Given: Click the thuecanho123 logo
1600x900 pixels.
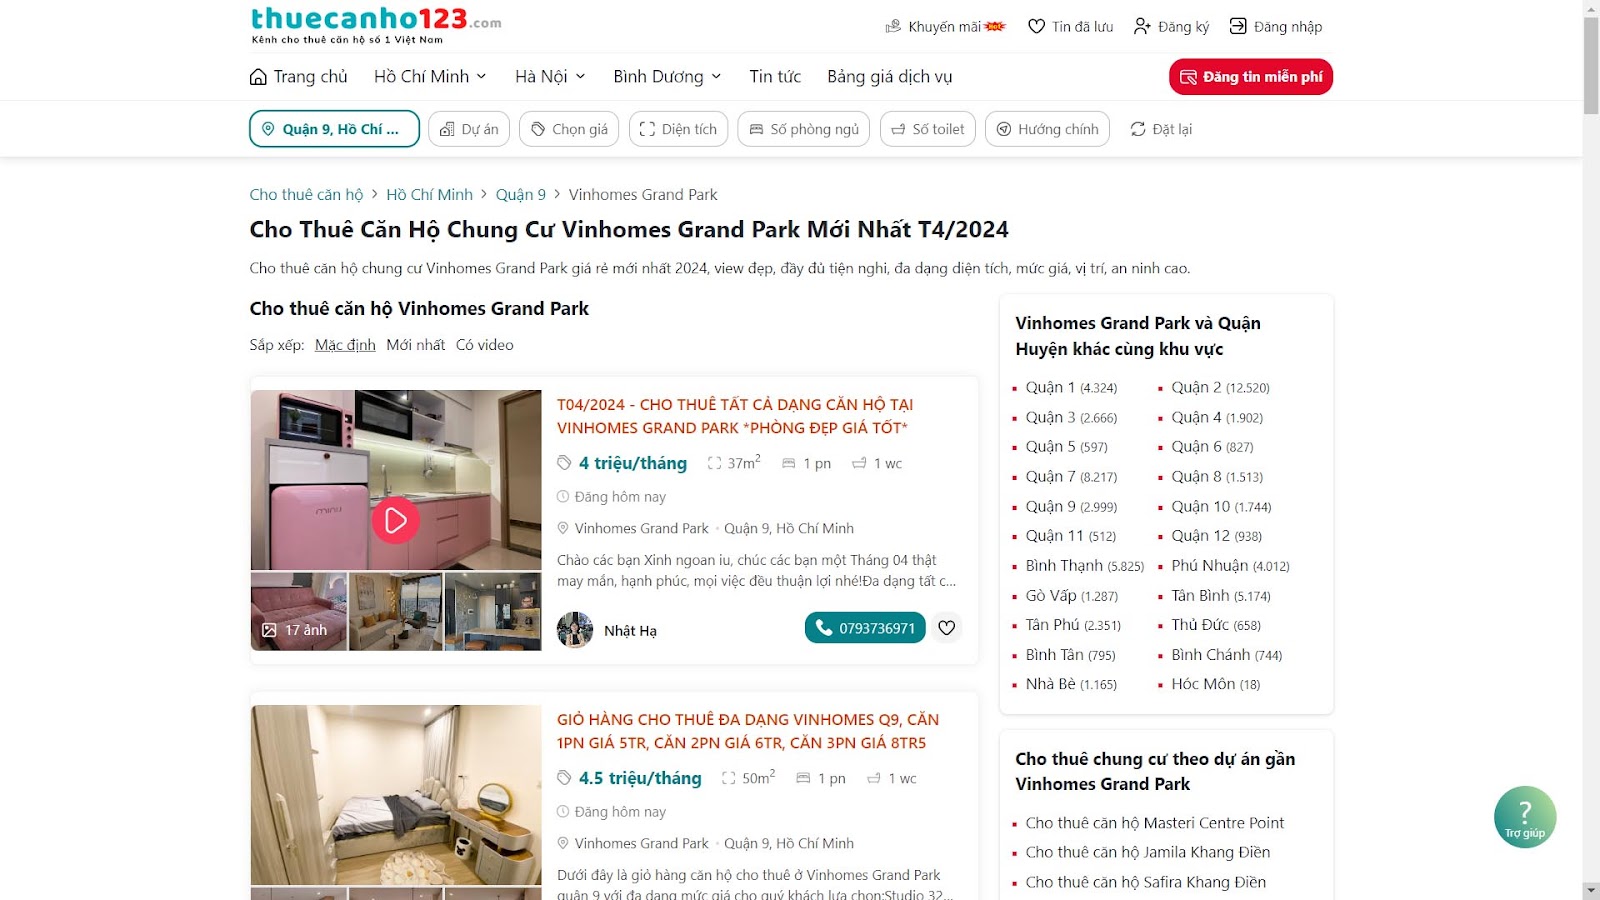Looking at the screenshot, I should tap(376, 25).
